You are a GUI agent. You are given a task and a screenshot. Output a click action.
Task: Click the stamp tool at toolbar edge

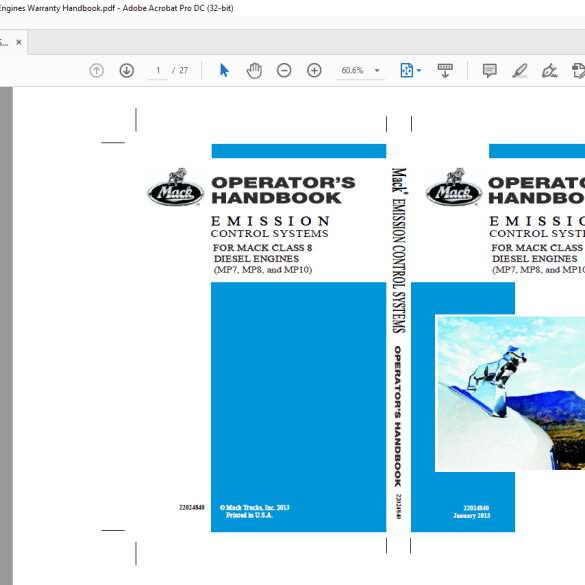tap(578, 70)
